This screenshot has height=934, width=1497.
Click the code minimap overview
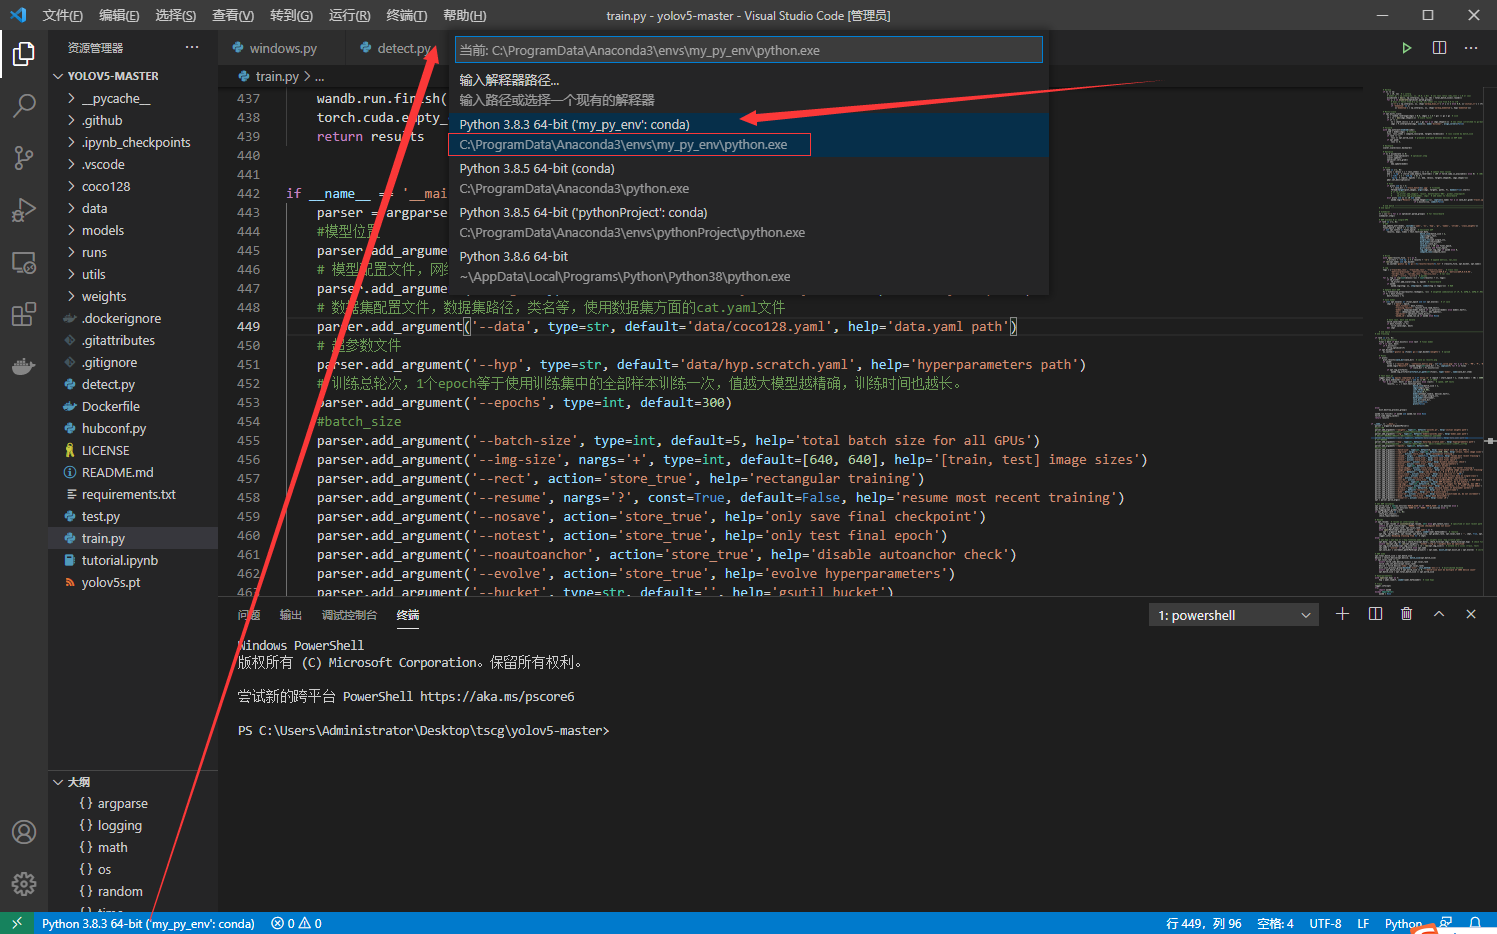pyautogui.click(x=1427, y=340)
